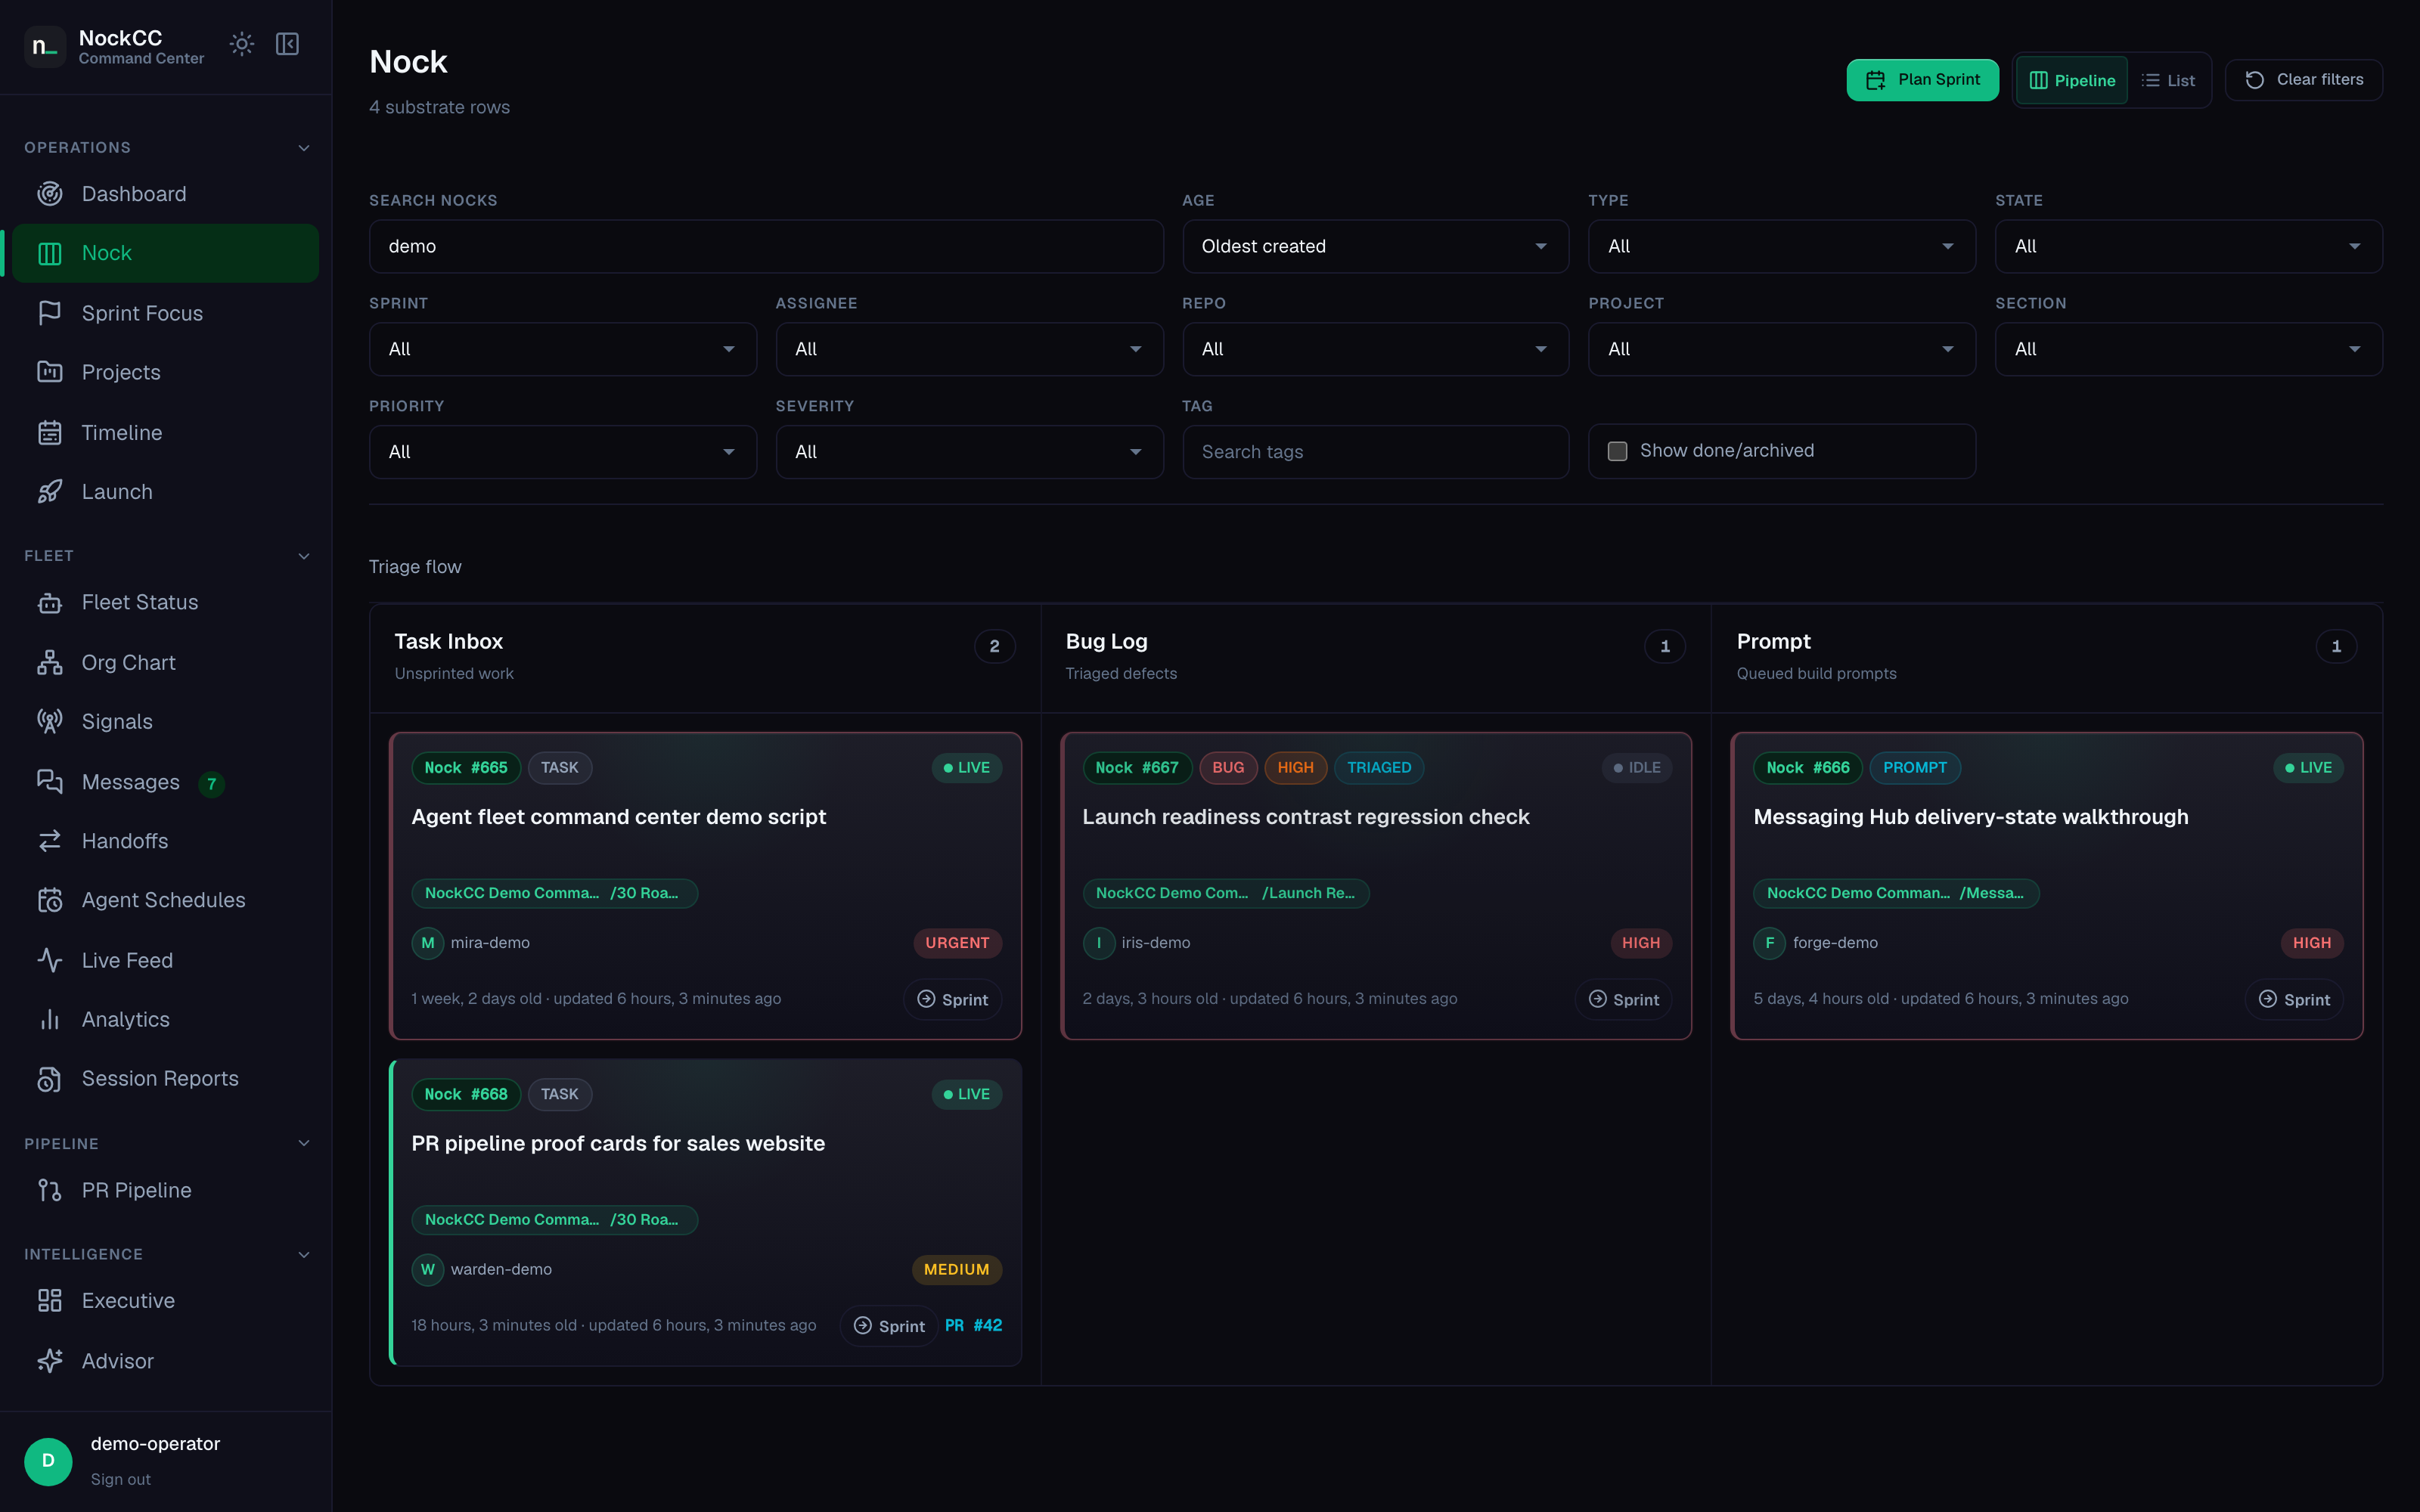This screenshot has width=2420, height=1512.
Task: Click Clear filters button
Action: (2303, 80)
